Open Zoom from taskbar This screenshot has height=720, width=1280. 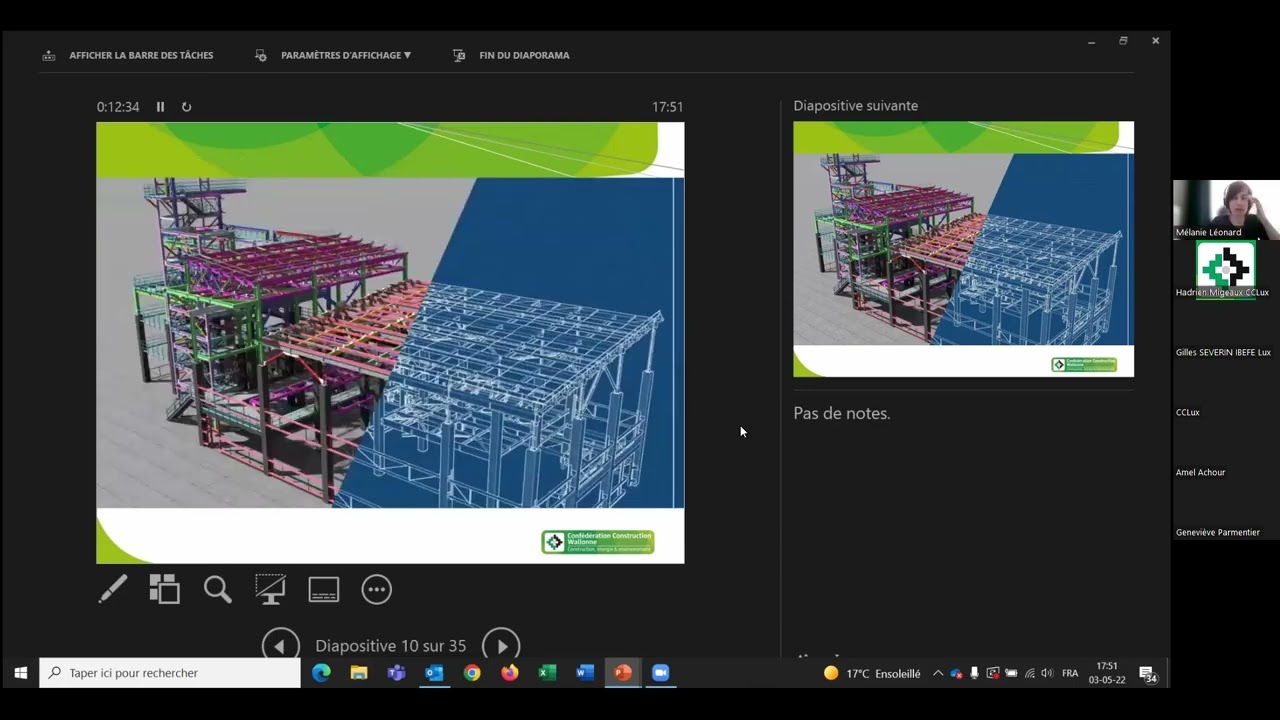pos(660,673)
